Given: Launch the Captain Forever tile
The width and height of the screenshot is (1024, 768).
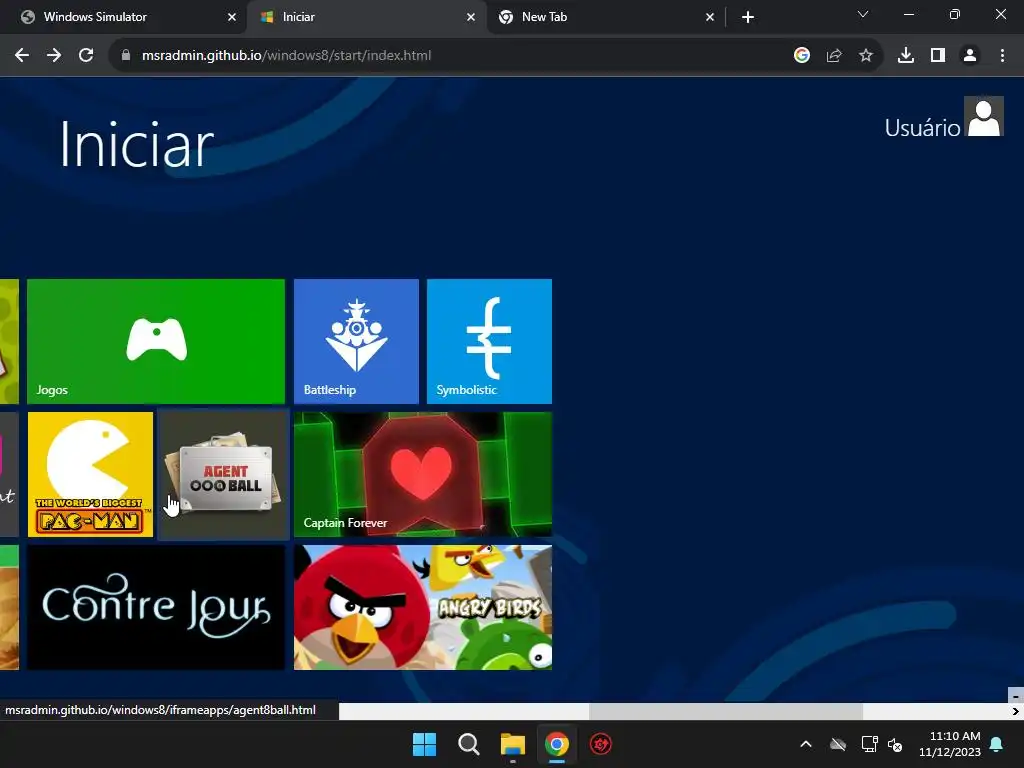Looking at the screenshot, I should [423, 474].
